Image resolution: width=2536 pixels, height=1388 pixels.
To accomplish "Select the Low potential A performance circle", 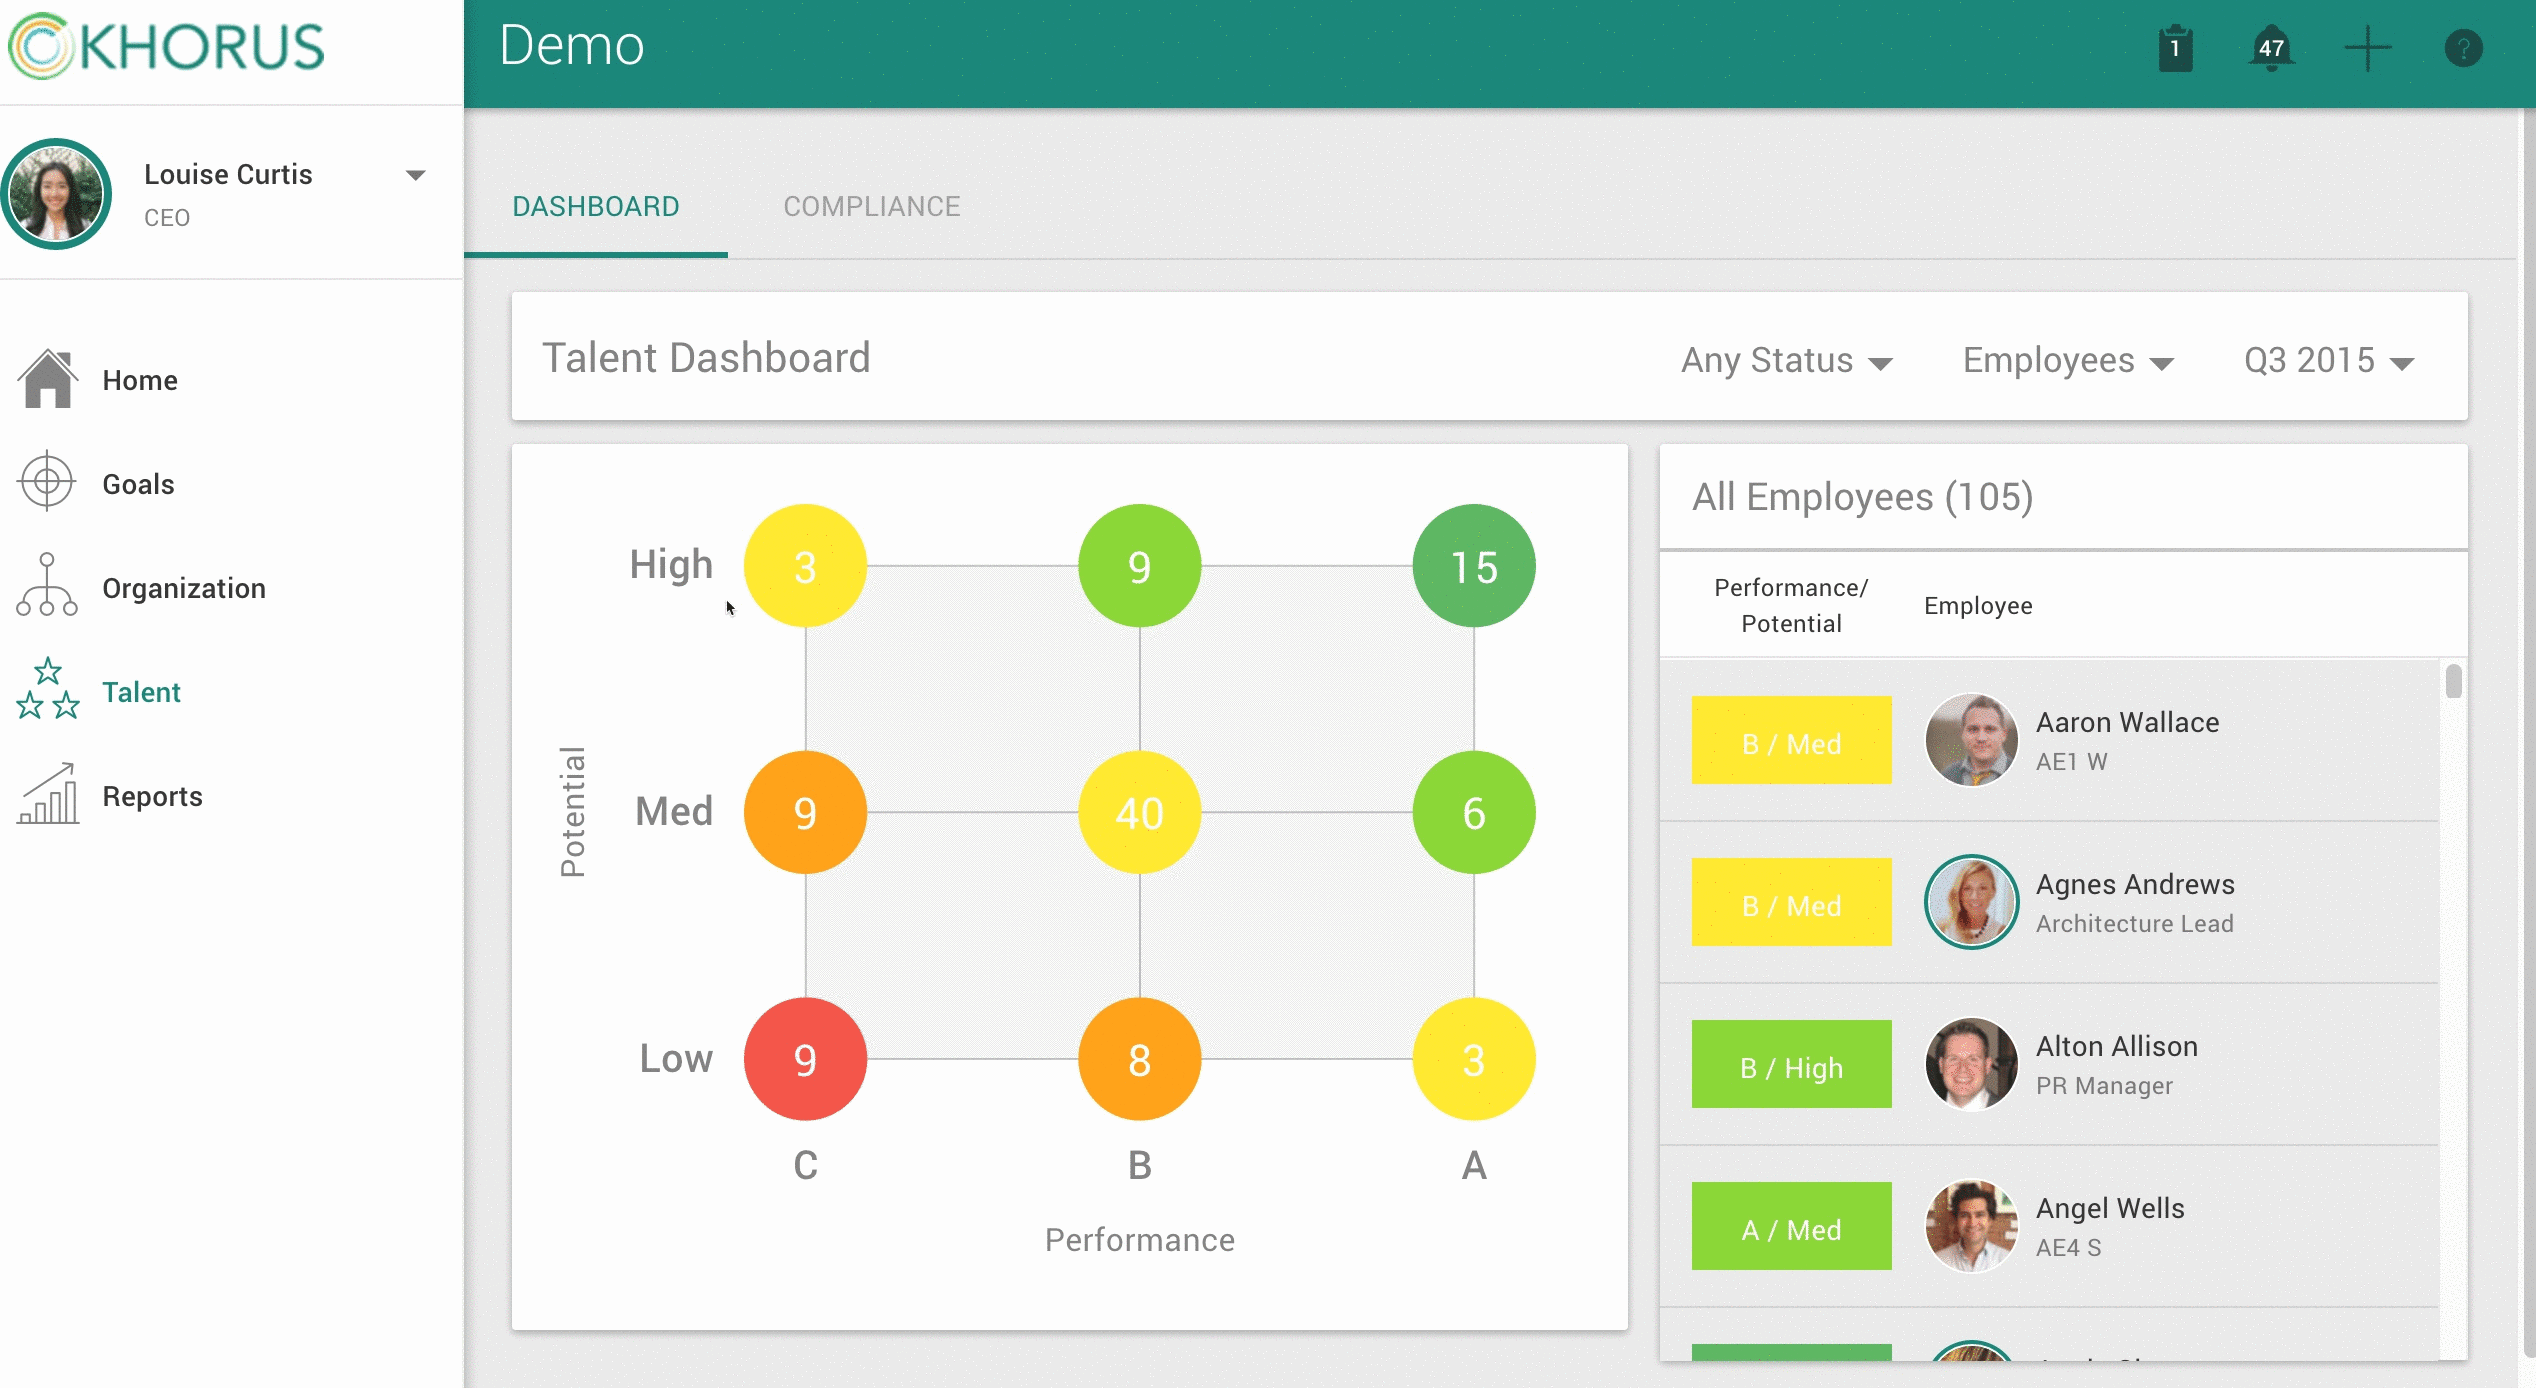I will tap(1473, 1059).
